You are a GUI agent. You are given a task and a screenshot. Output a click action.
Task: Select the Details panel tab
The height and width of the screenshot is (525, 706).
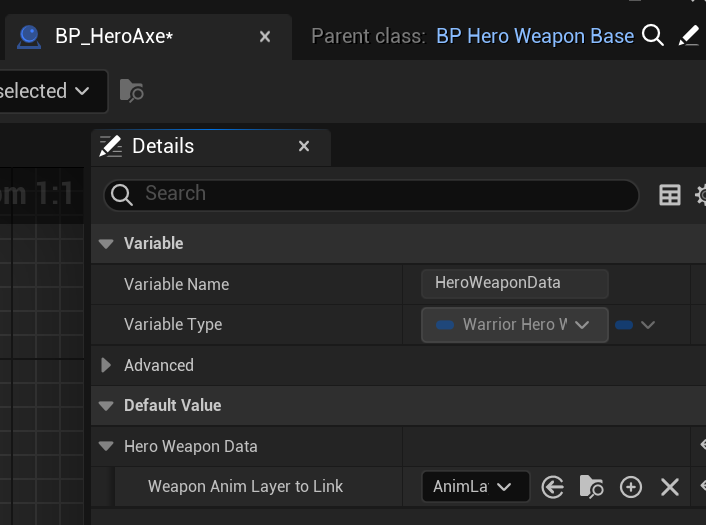click(x=163, y=146)
